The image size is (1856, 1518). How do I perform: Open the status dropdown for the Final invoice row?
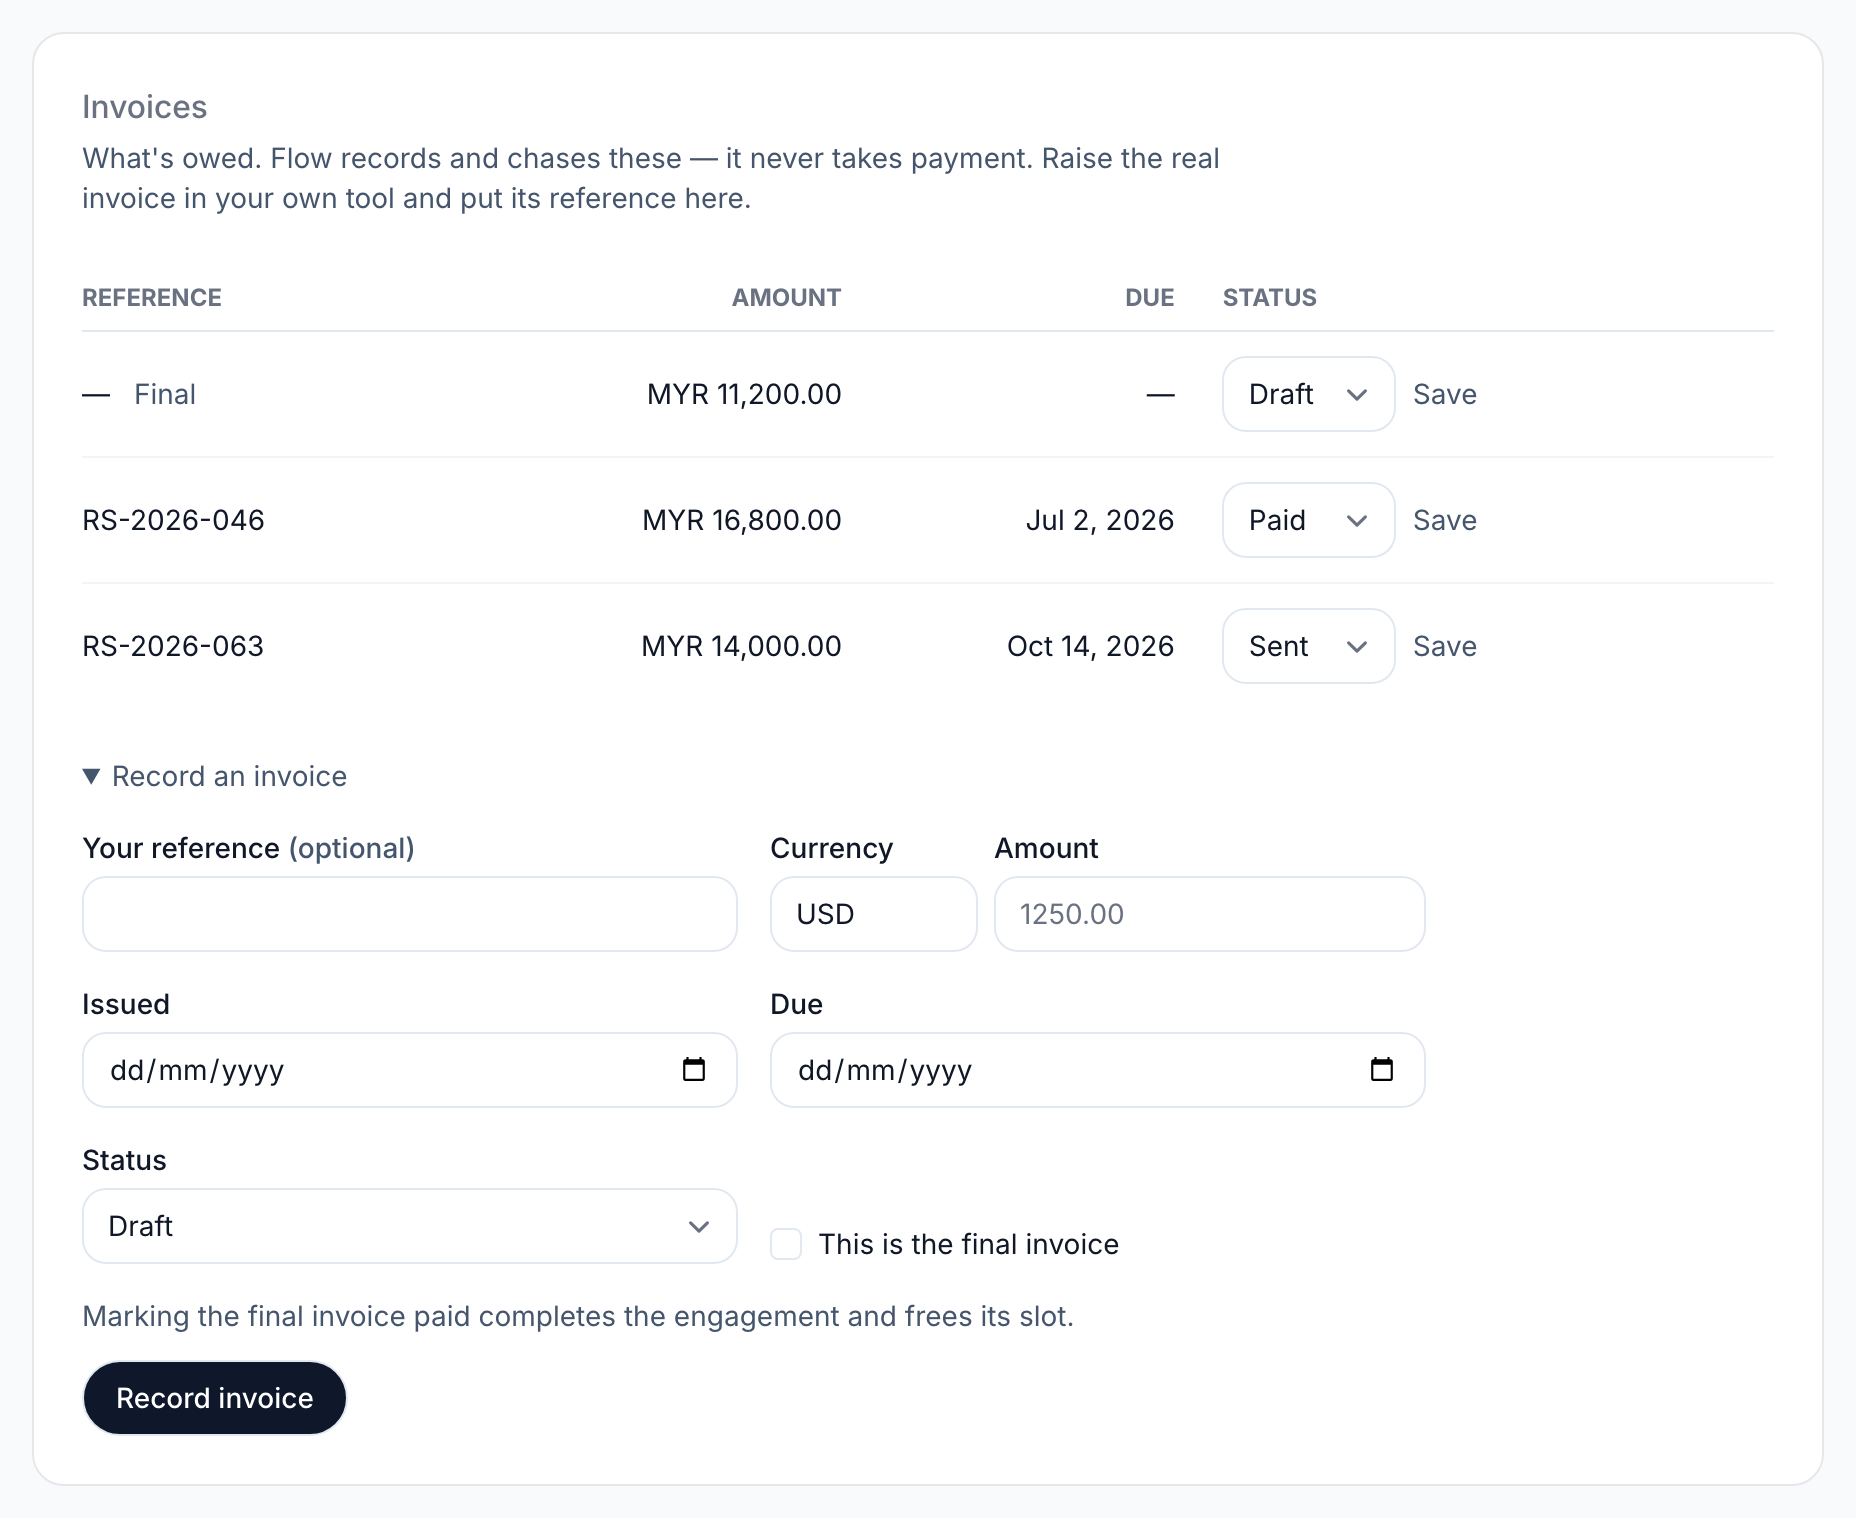coord(1308,394)
